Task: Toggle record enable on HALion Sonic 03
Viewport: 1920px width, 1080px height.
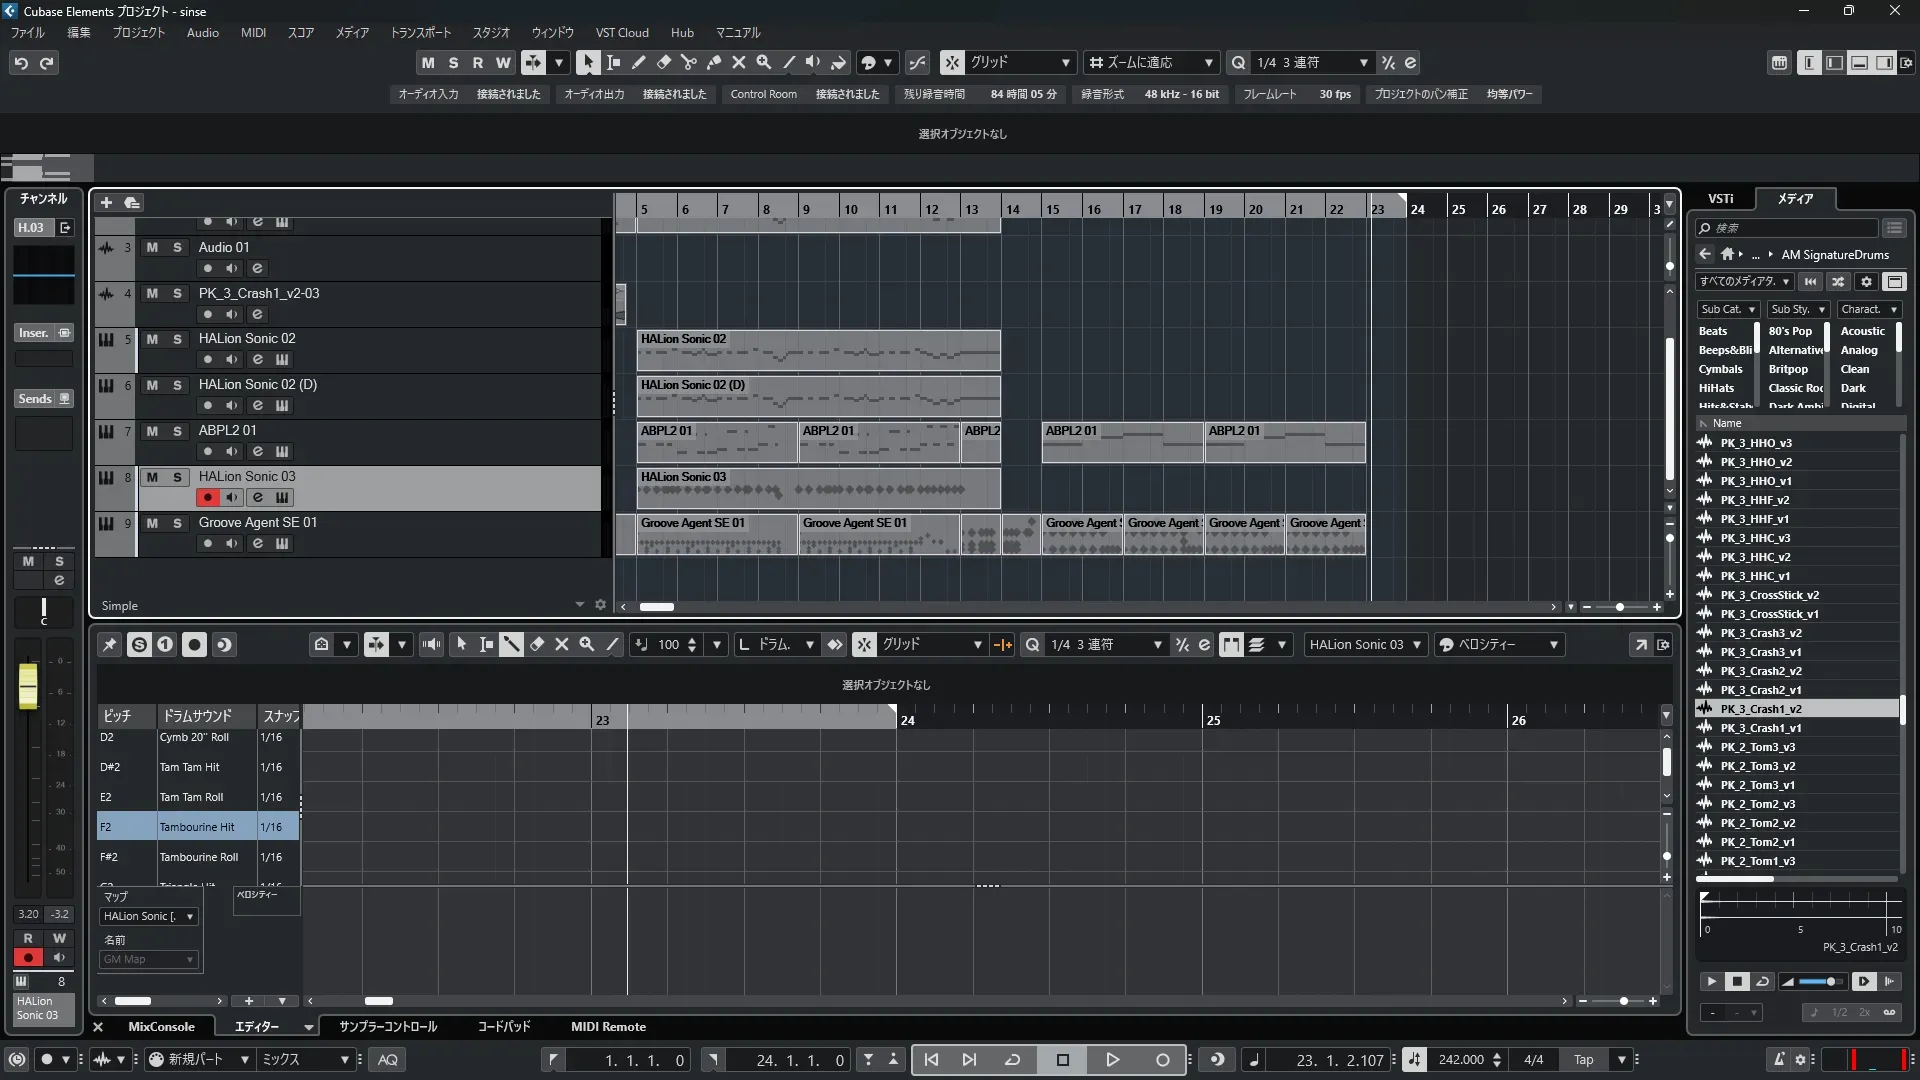Action: [207, 498]
